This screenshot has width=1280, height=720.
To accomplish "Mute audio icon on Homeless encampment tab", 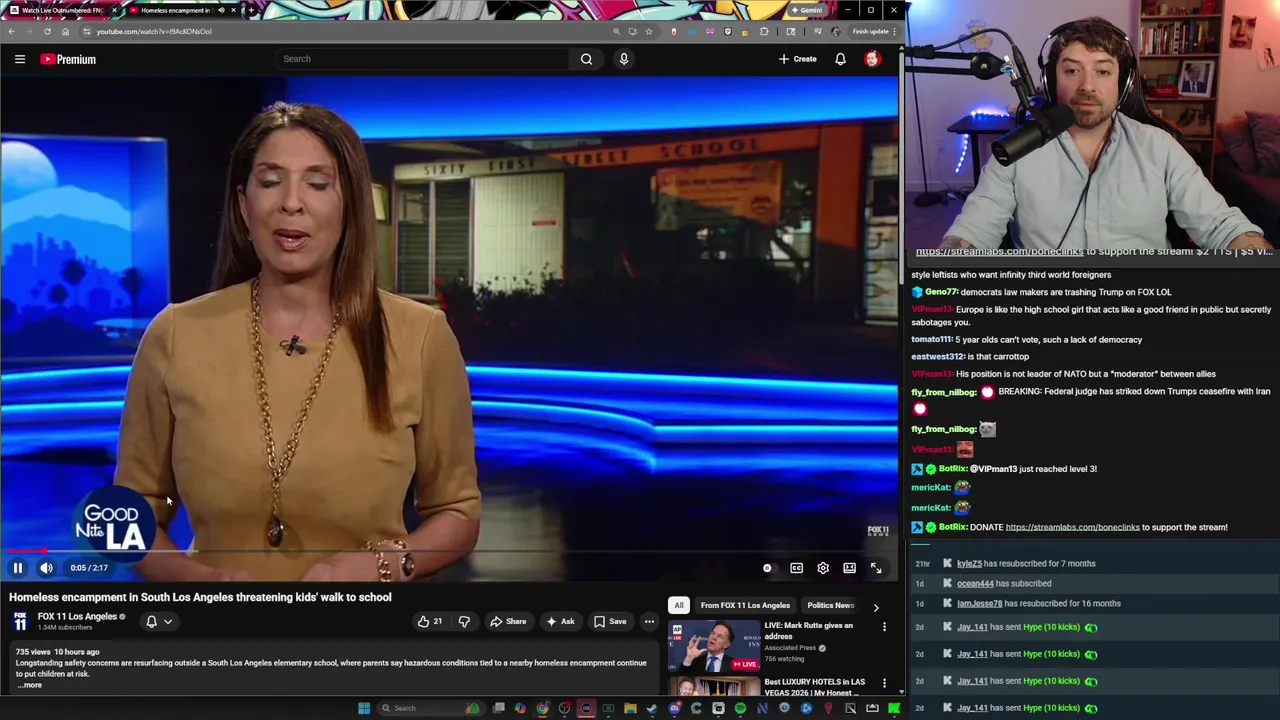I will point(221,10).
